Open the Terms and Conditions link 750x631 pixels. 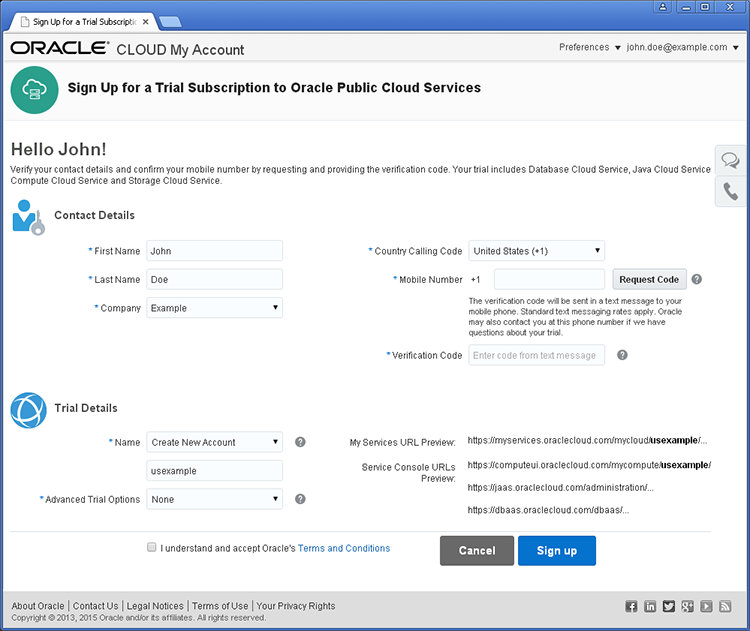coord(344,548)
